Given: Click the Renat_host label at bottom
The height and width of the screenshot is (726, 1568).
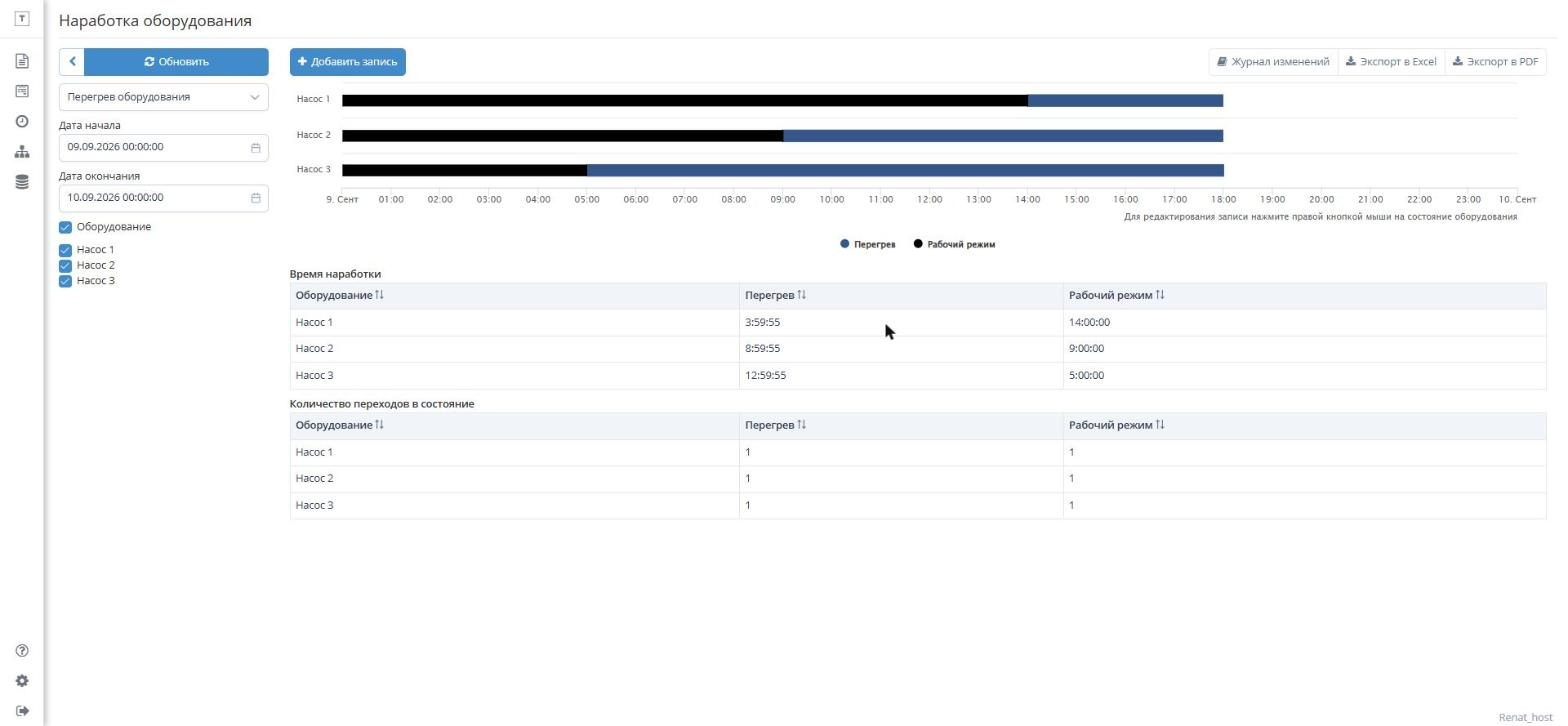Looking at the screenshot, I should 1525,717.
